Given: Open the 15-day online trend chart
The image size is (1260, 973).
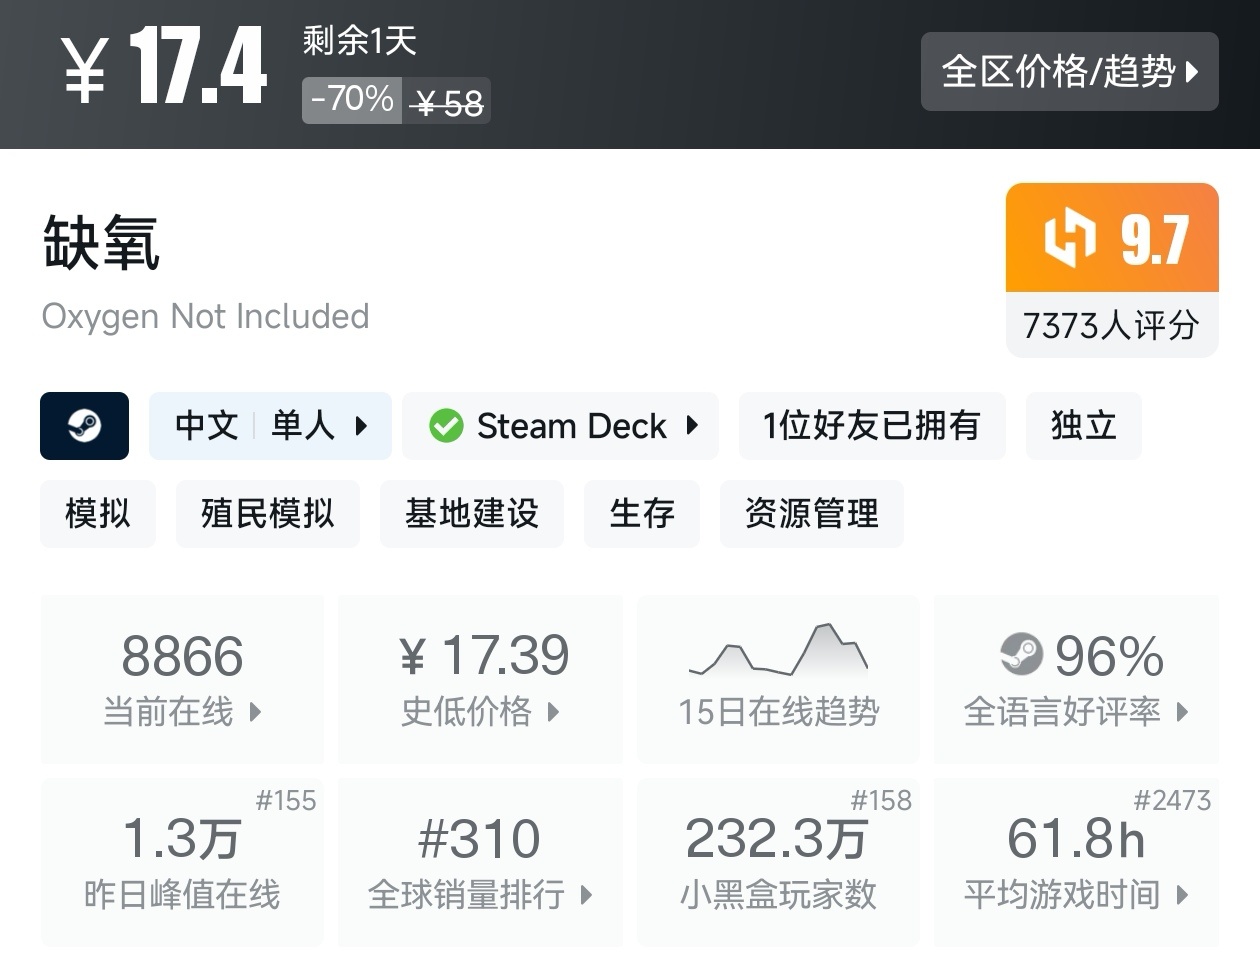Looking at the screenshot, I should pyautogui.click(x=778, y=679).
